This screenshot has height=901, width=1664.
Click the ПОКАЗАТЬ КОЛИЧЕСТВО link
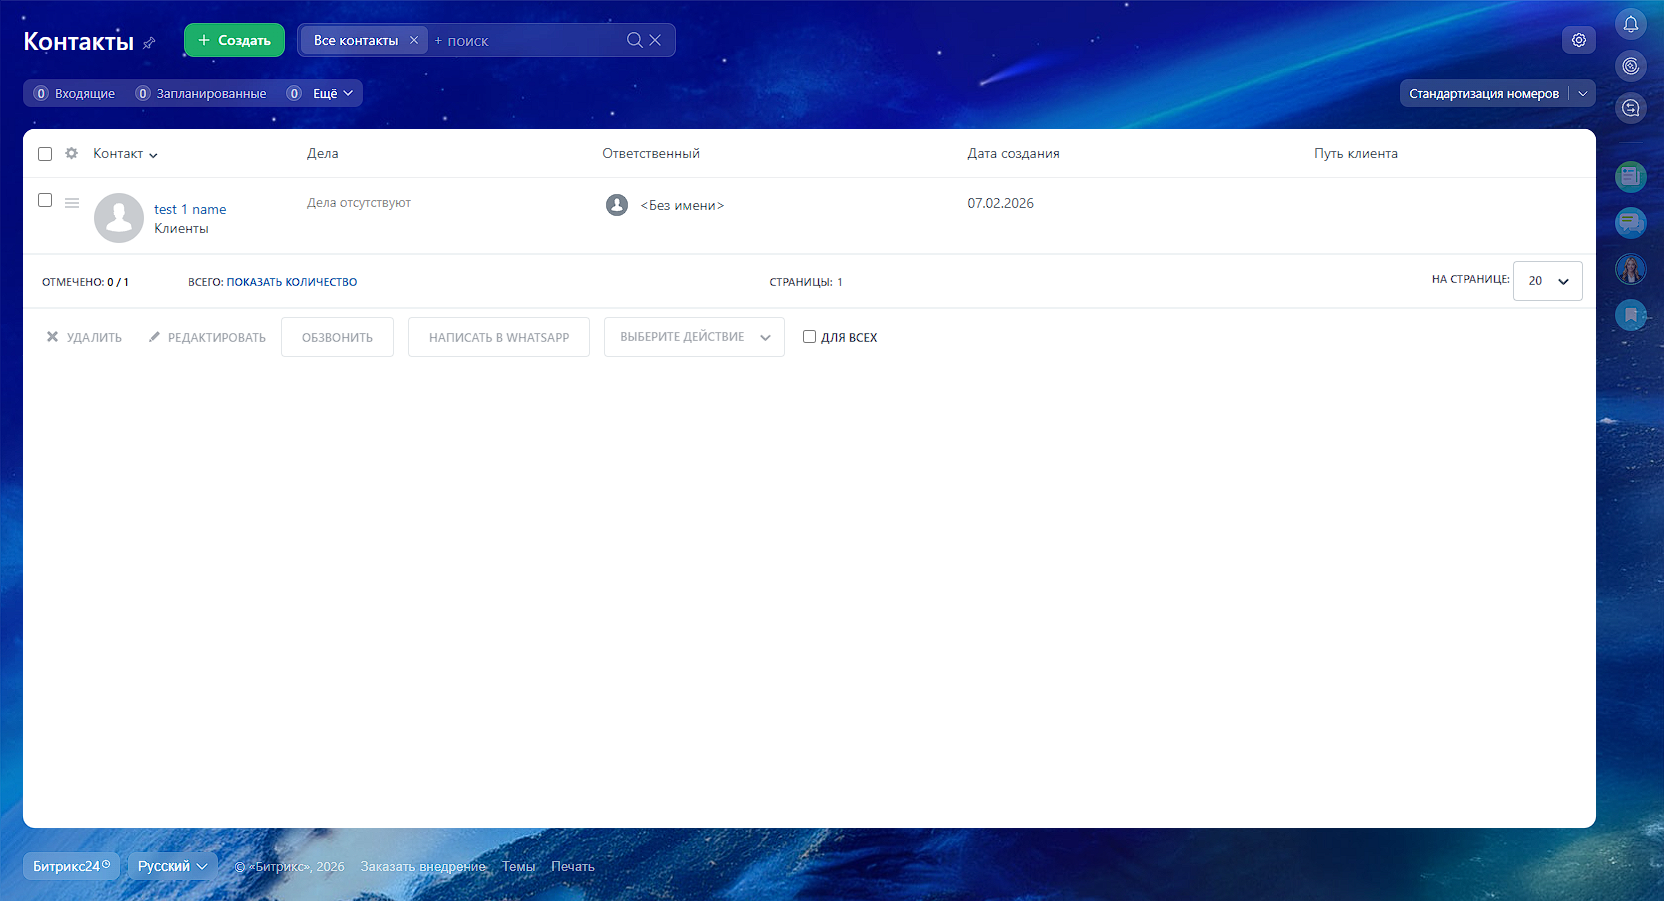coord(291,282)
